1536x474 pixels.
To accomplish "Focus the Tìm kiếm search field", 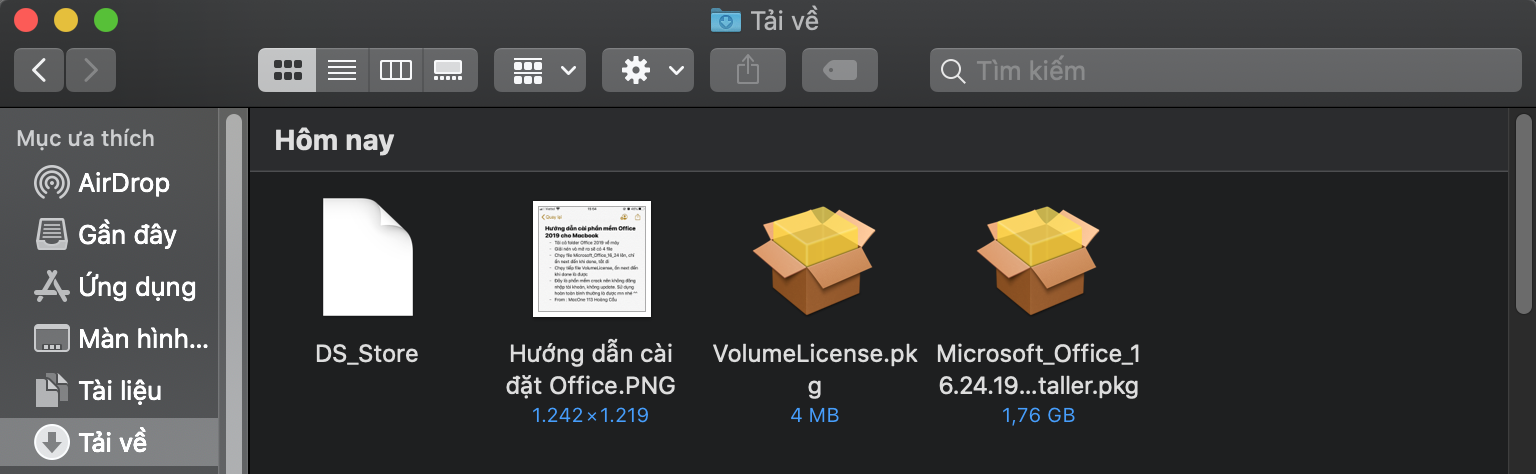I will coord(1226,70).
